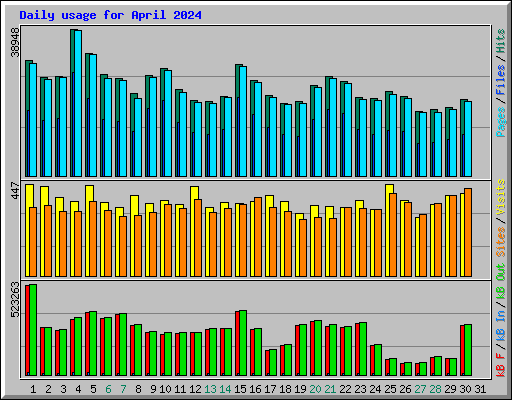Click green weekend day label 6
Viewport: 512px width, 400px height.
click(x=108, y=389)
